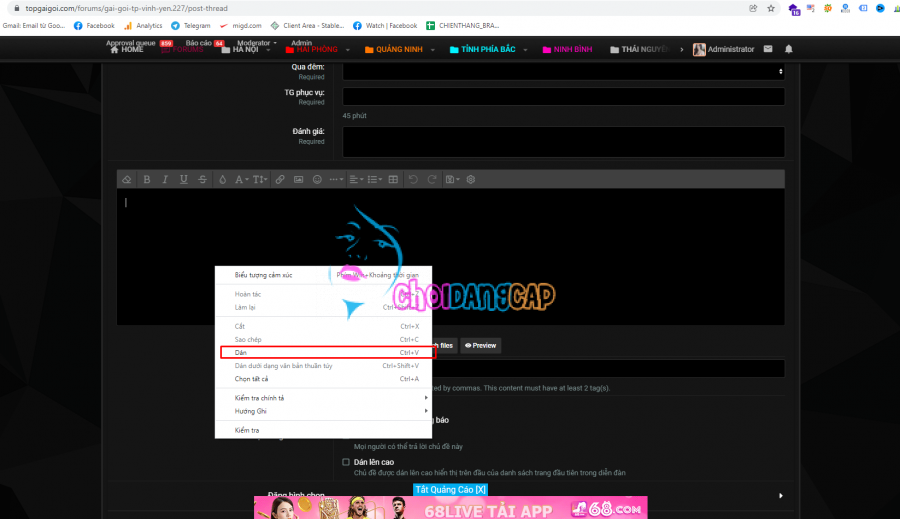Click the undo icon in editor toolbar
Viewport: 900px width, 519px height.
[413, 179]
